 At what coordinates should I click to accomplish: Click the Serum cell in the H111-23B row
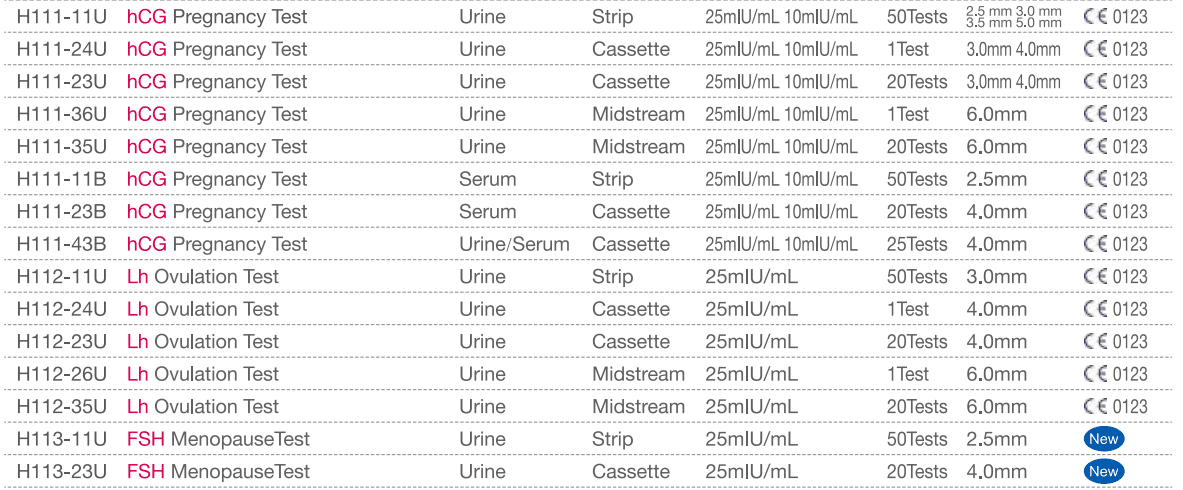488,212
